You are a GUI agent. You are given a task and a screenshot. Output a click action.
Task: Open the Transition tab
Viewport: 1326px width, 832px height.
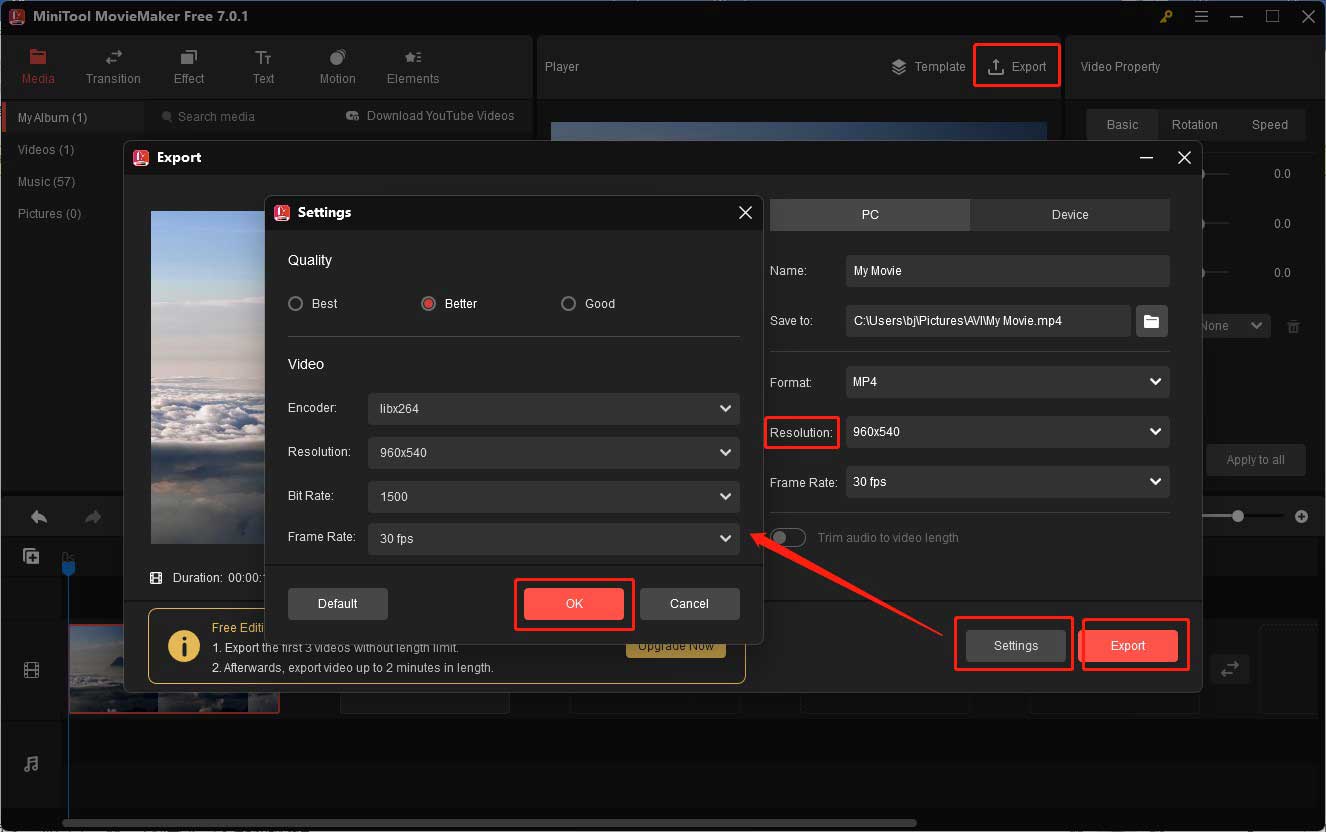(113, 66)
